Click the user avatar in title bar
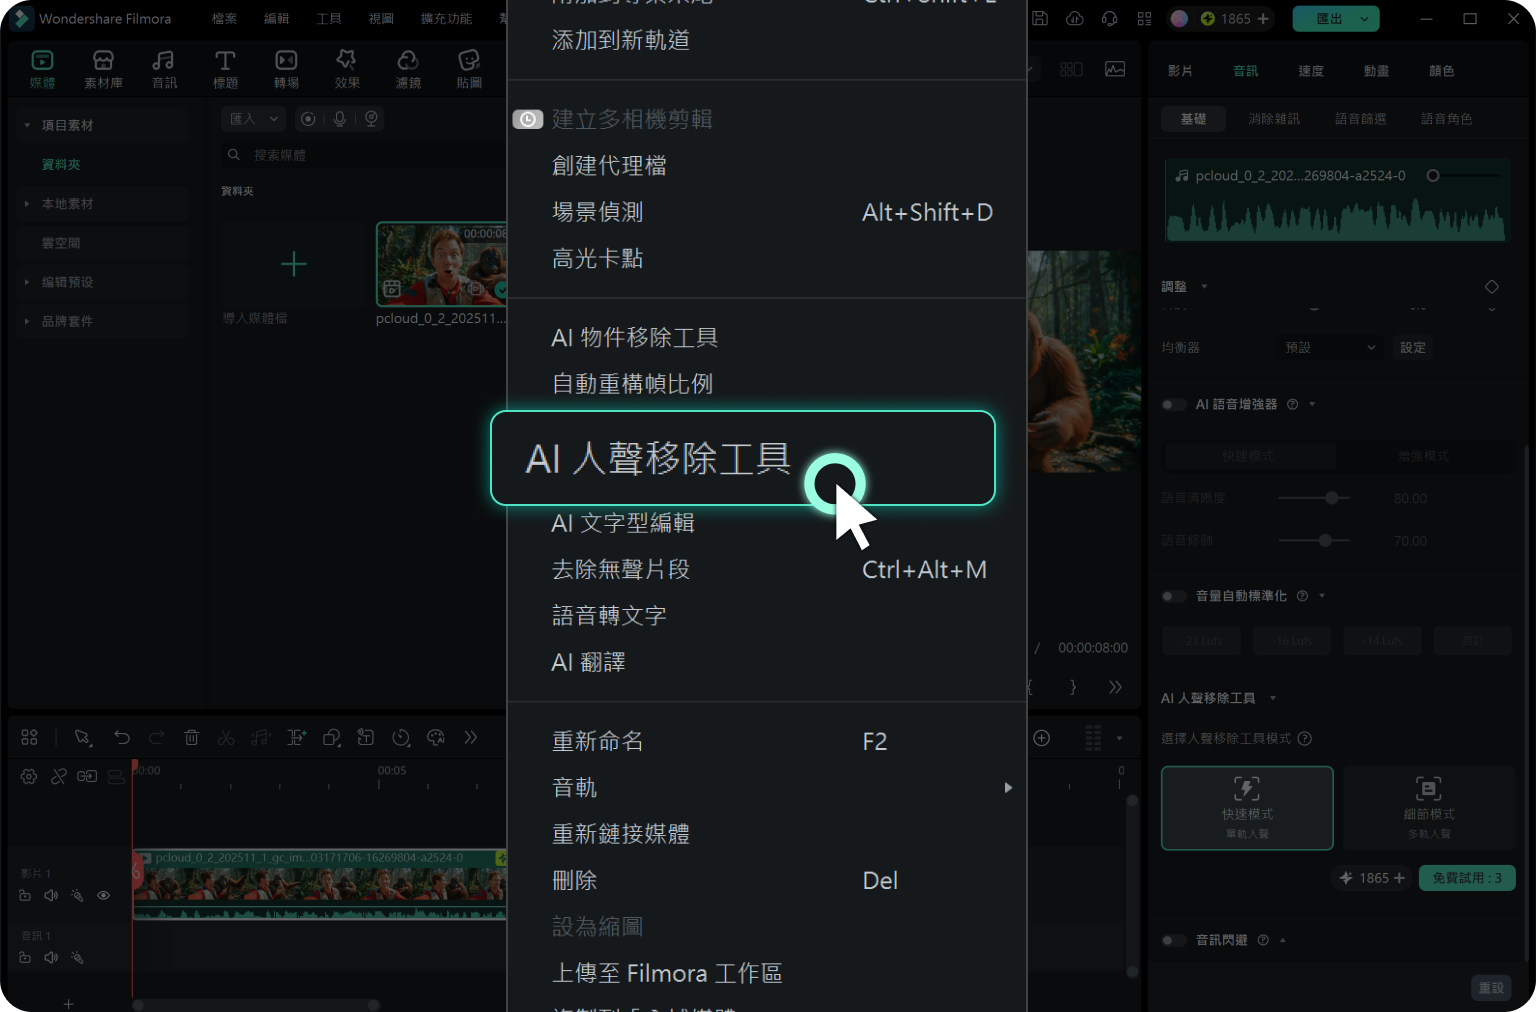This screenshot has width=1536, height=1012. click(1179, 18)
